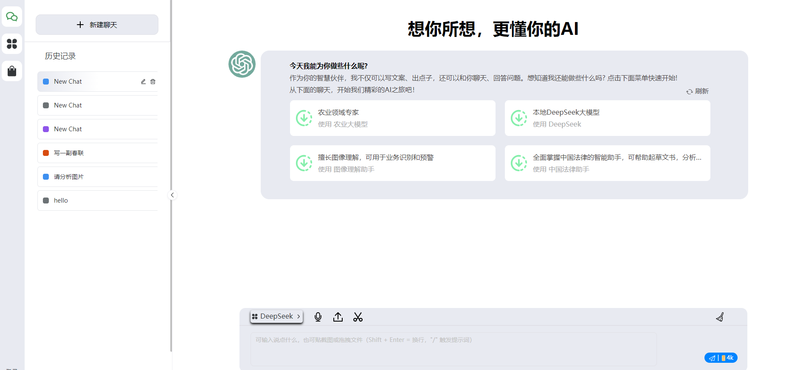
Task: Click the scissors screenshot tool
Action: coord(358,317)
